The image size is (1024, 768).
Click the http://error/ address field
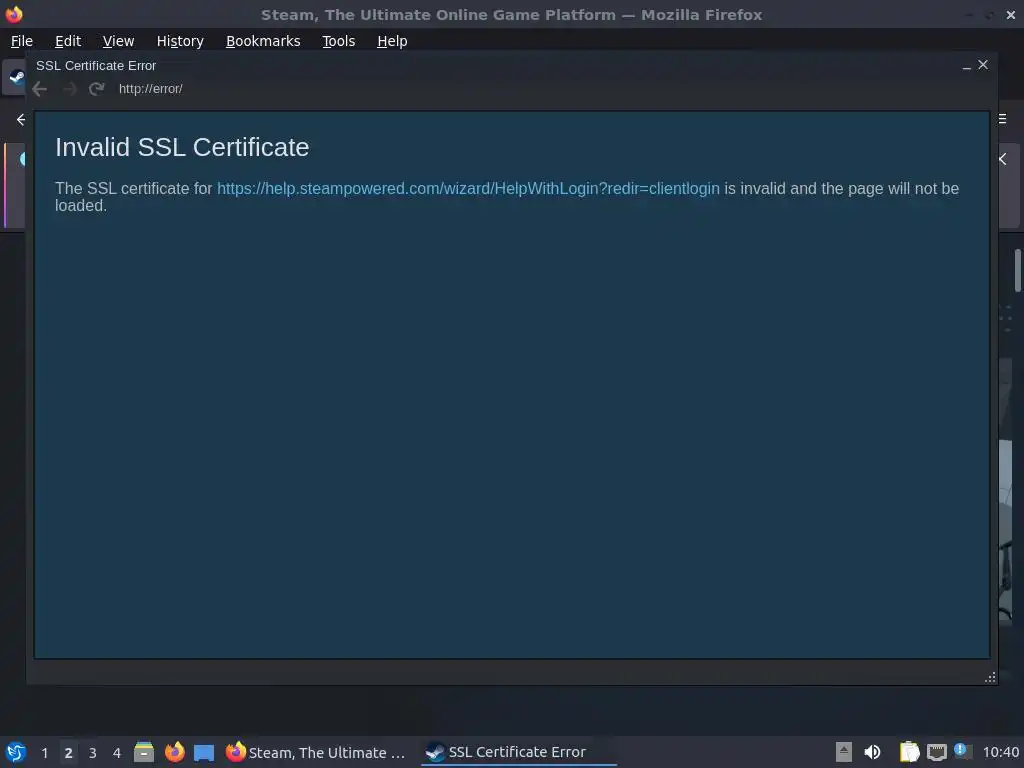(150, 89)
